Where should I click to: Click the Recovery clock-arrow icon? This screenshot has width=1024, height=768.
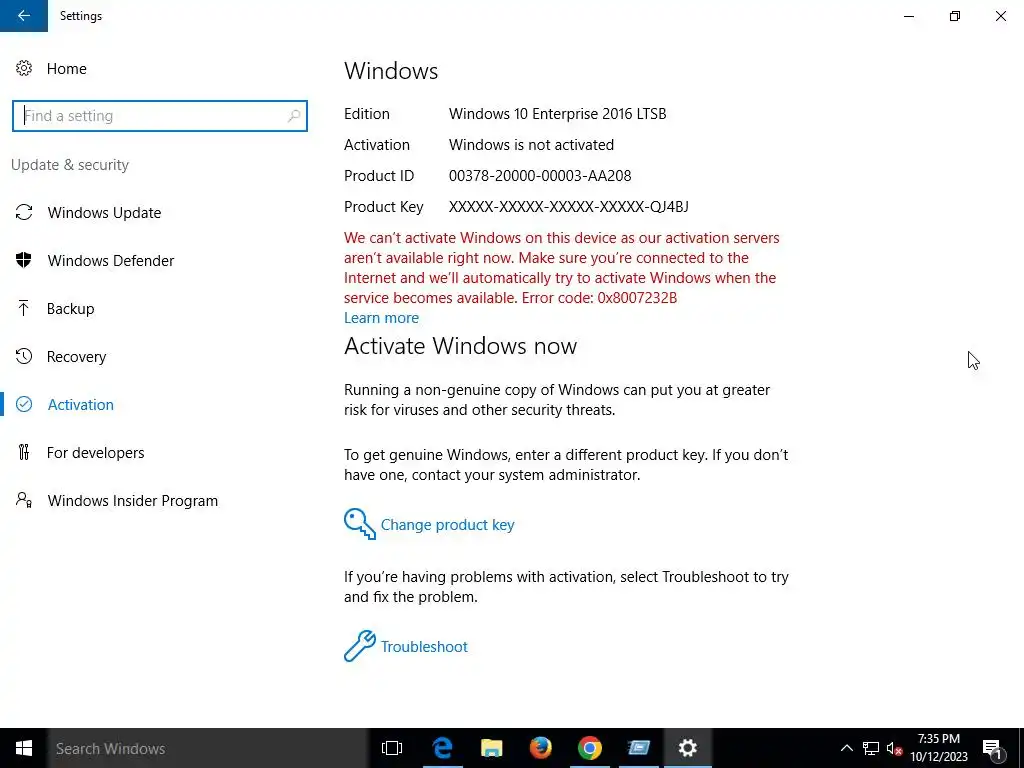point(24,356)
